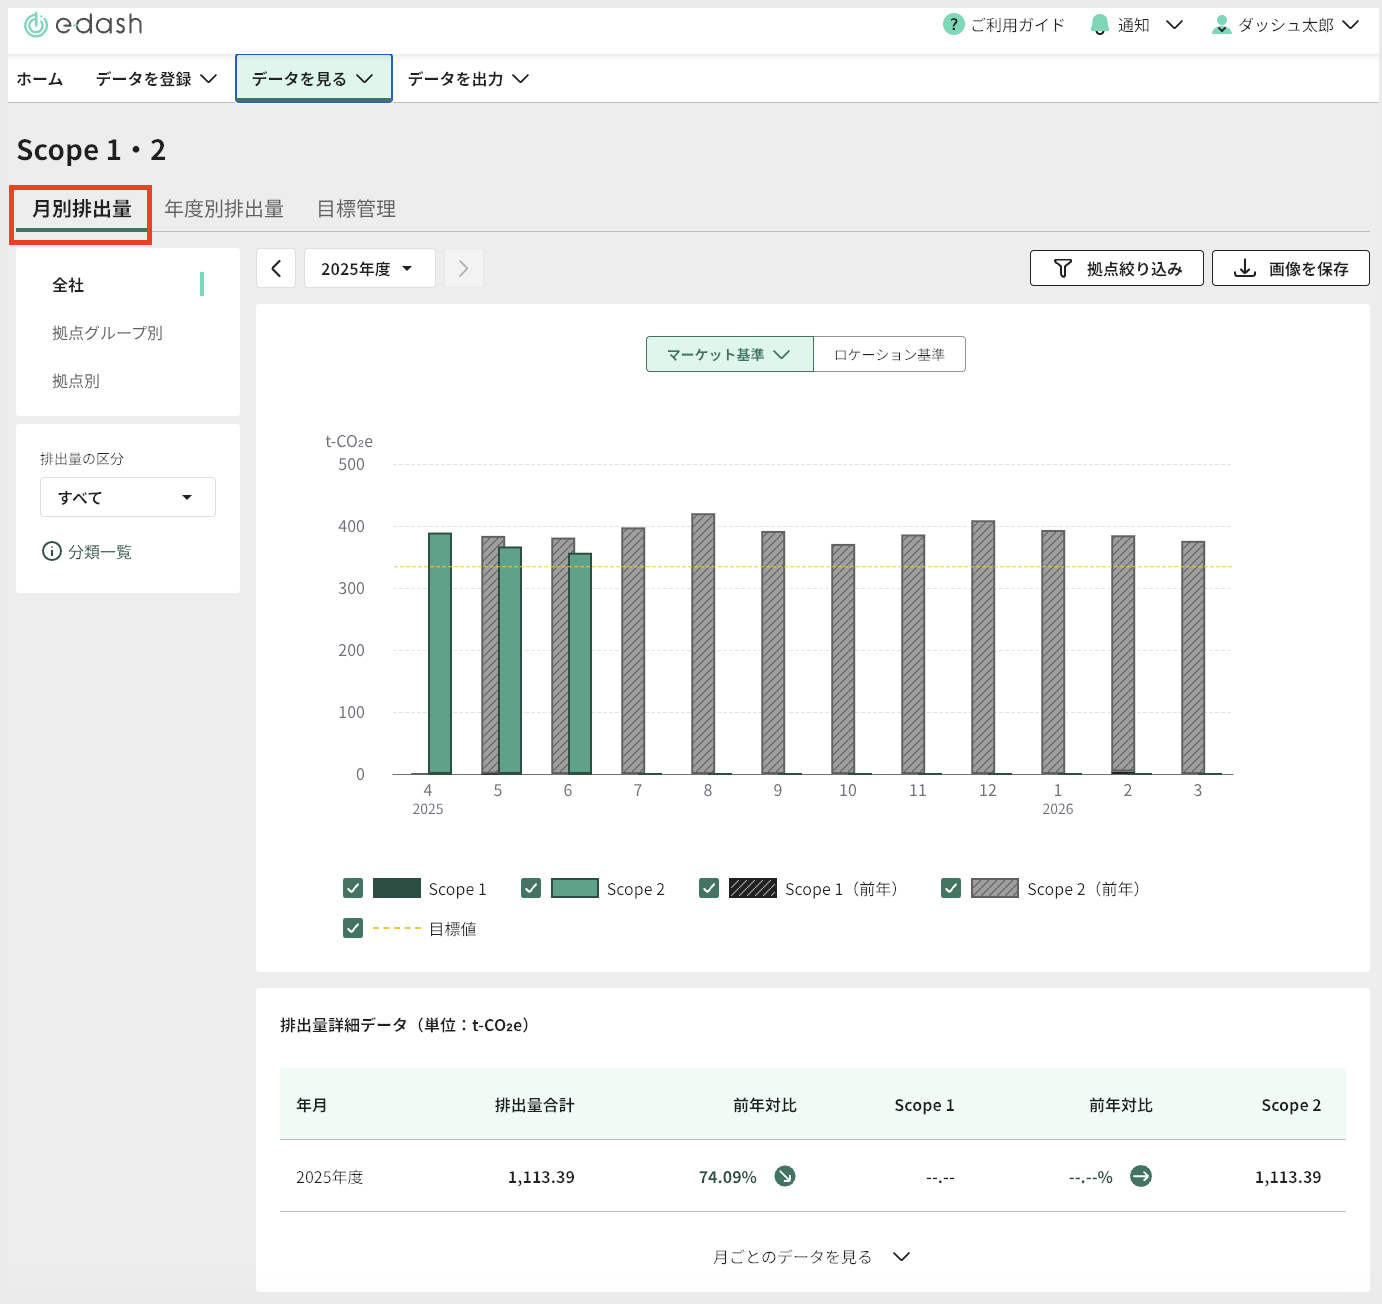Open the 2025年度 year dropdown

(x=368, y=268)
